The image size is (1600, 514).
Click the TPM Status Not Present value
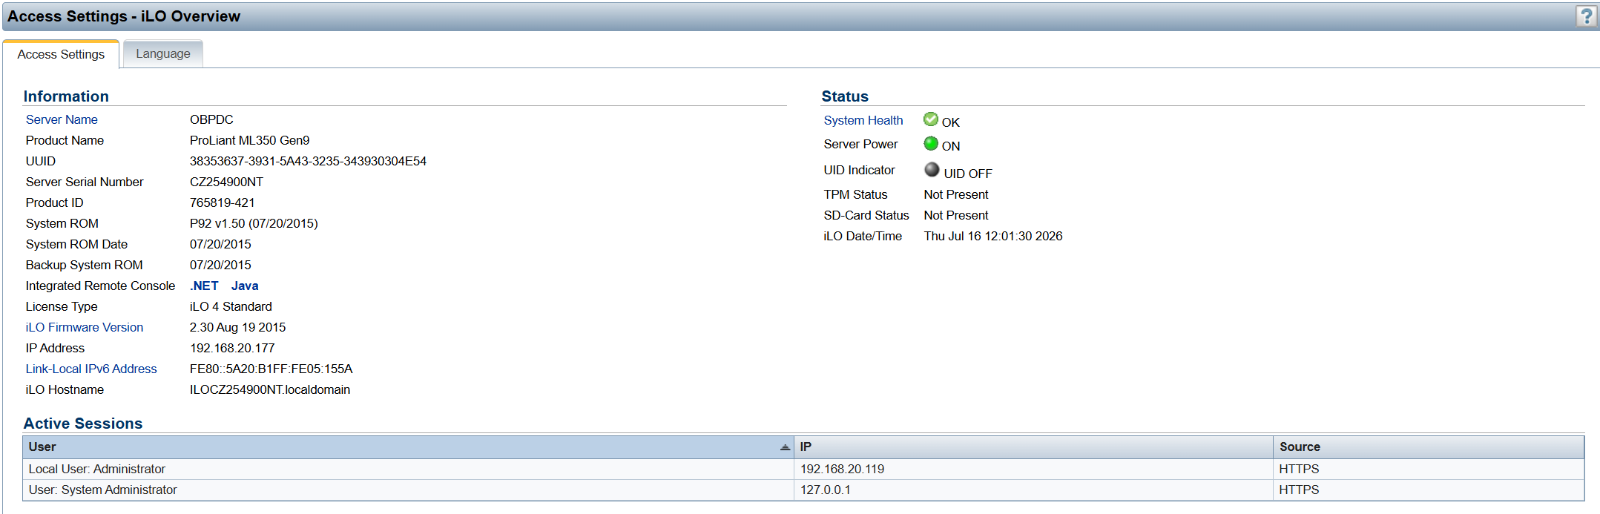tap(956, 195)
